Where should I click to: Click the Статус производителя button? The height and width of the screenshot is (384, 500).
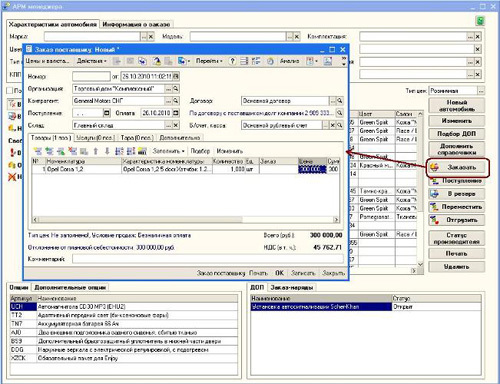pyautogui.click(x=456, y=238)
